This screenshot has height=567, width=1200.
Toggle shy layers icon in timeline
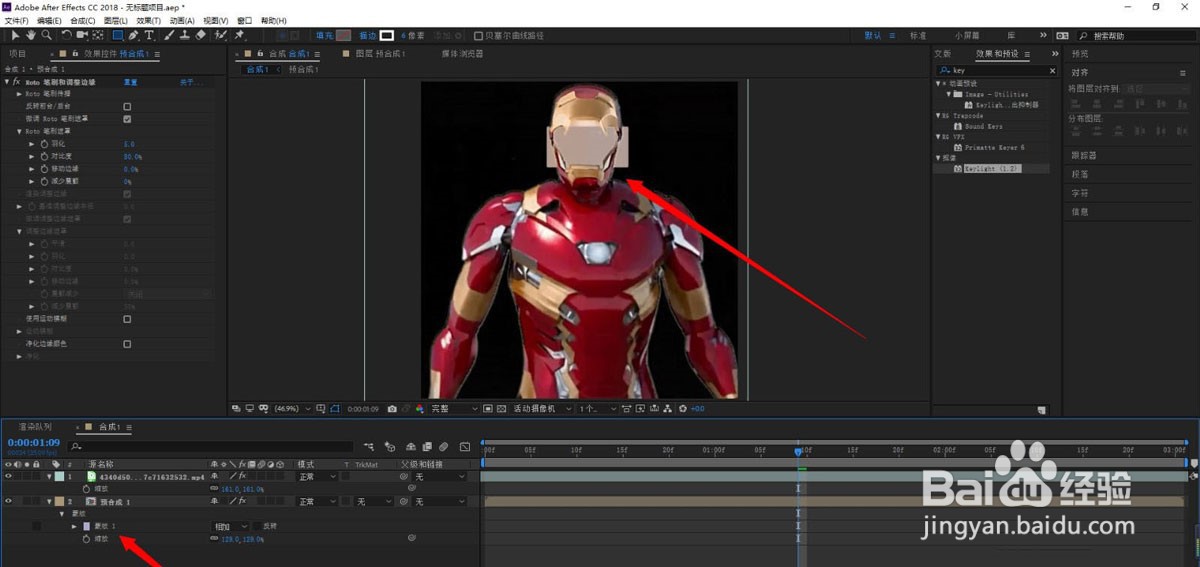[x=411, y=447]
